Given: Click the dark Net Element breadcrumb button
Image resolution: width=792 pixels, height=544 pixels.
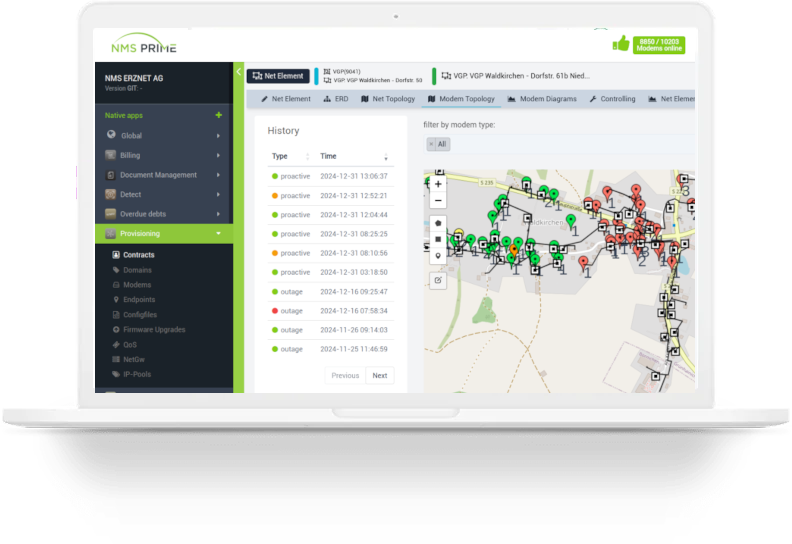Looking at the screenshot, I should click(278, 76).
